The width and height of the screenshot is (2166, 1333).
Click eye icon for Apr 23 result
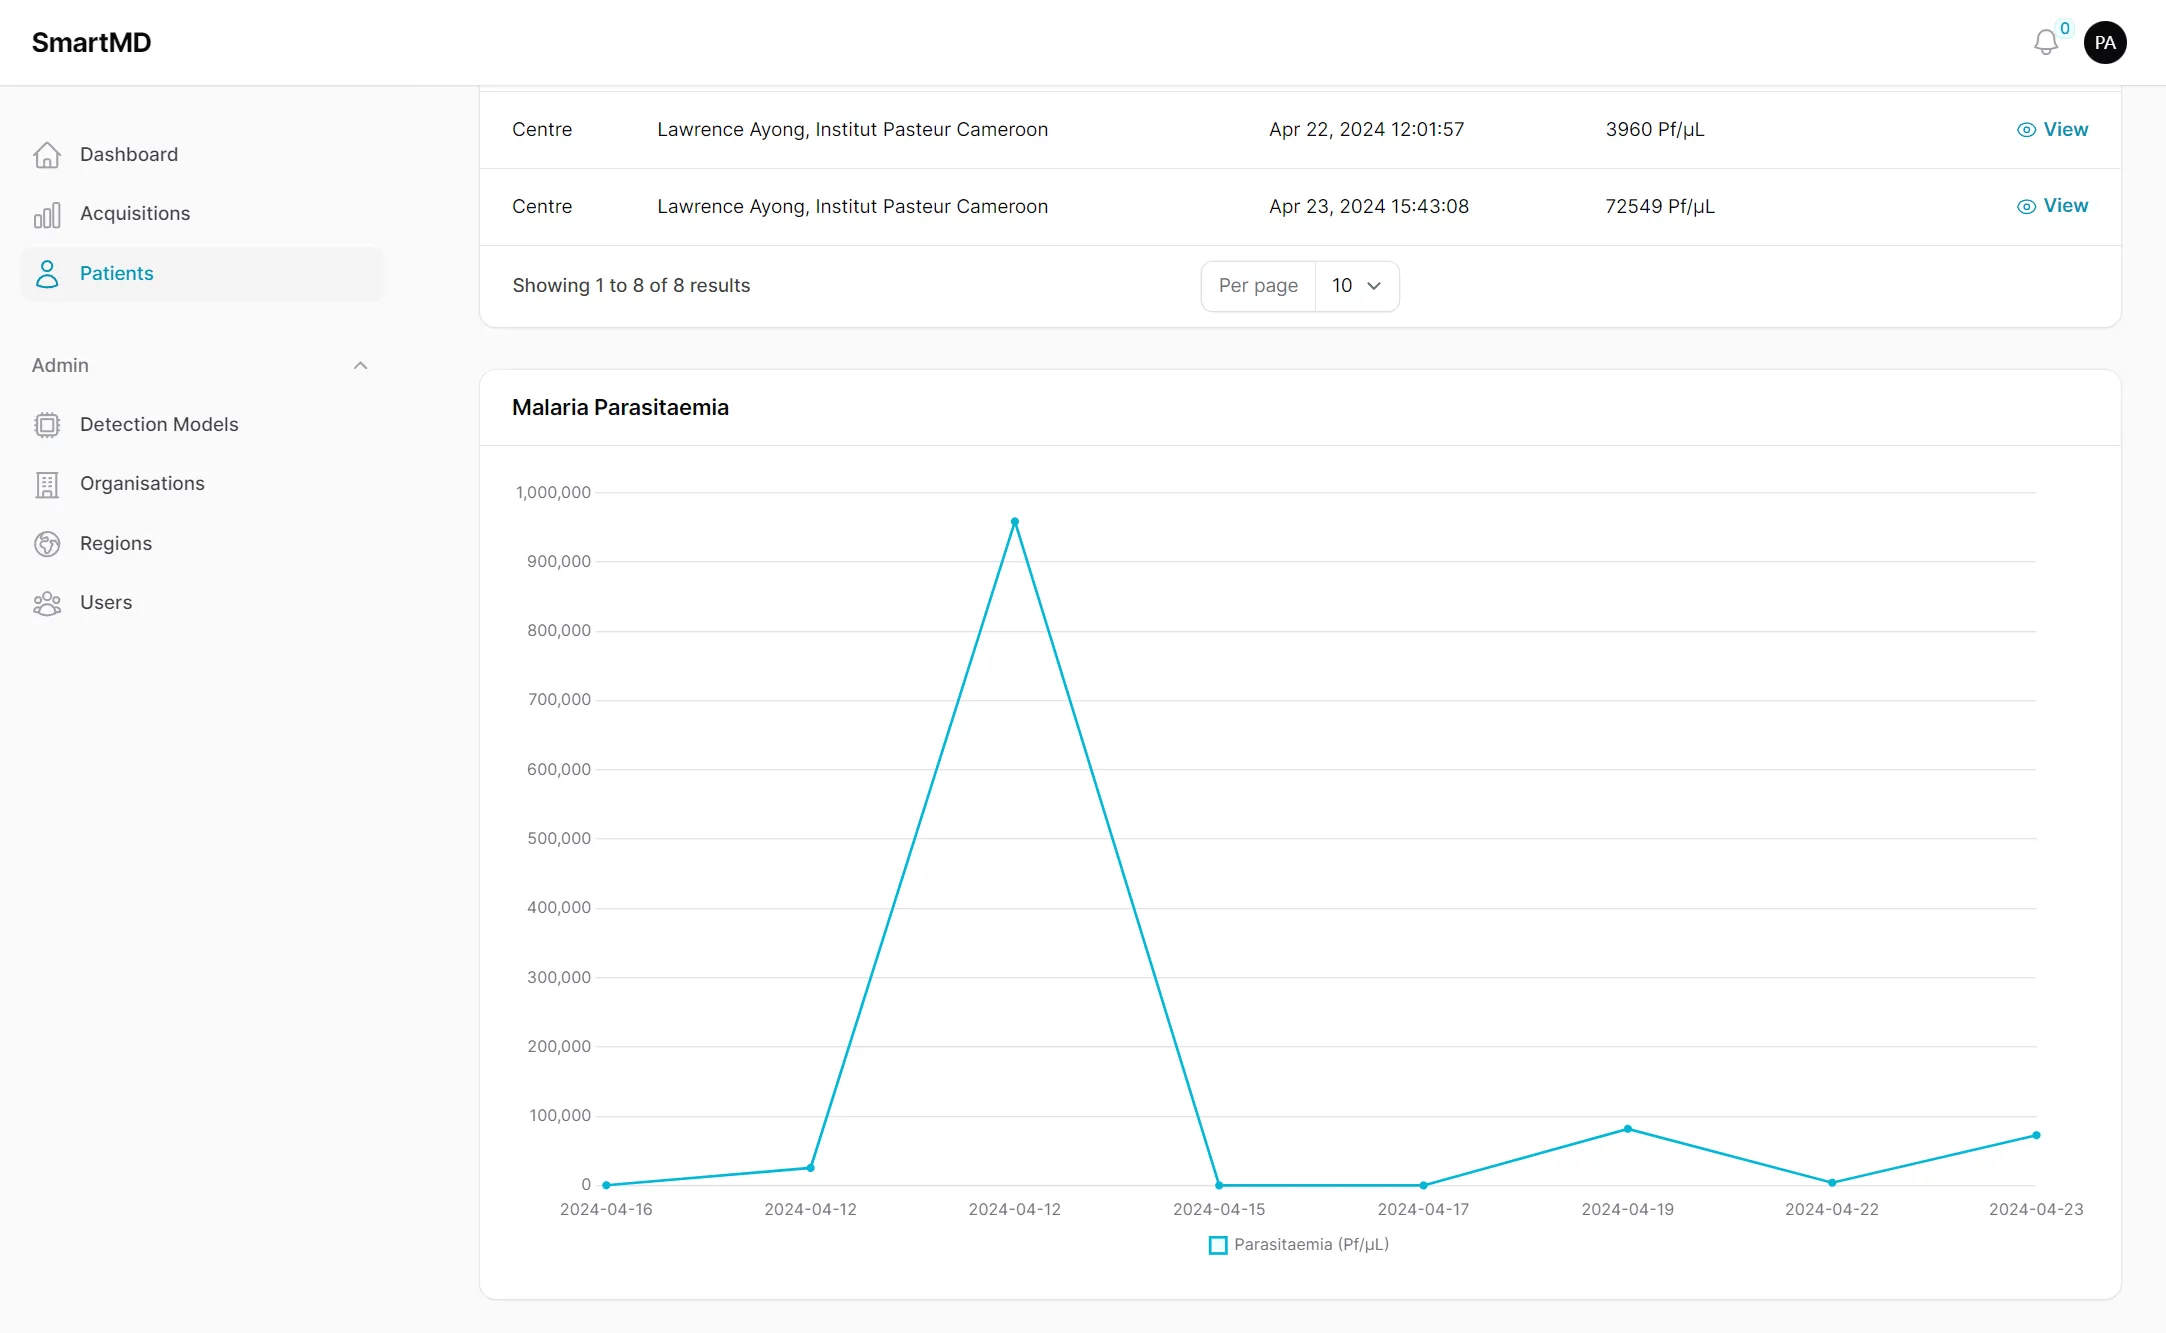[x=2026, y=206]
